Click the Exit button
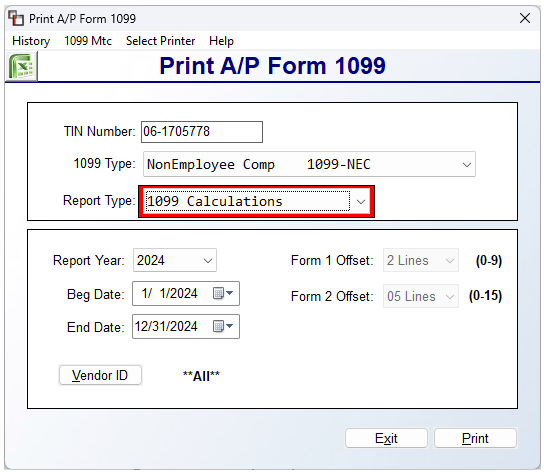 pyautogui.click(x=386, y=438)
